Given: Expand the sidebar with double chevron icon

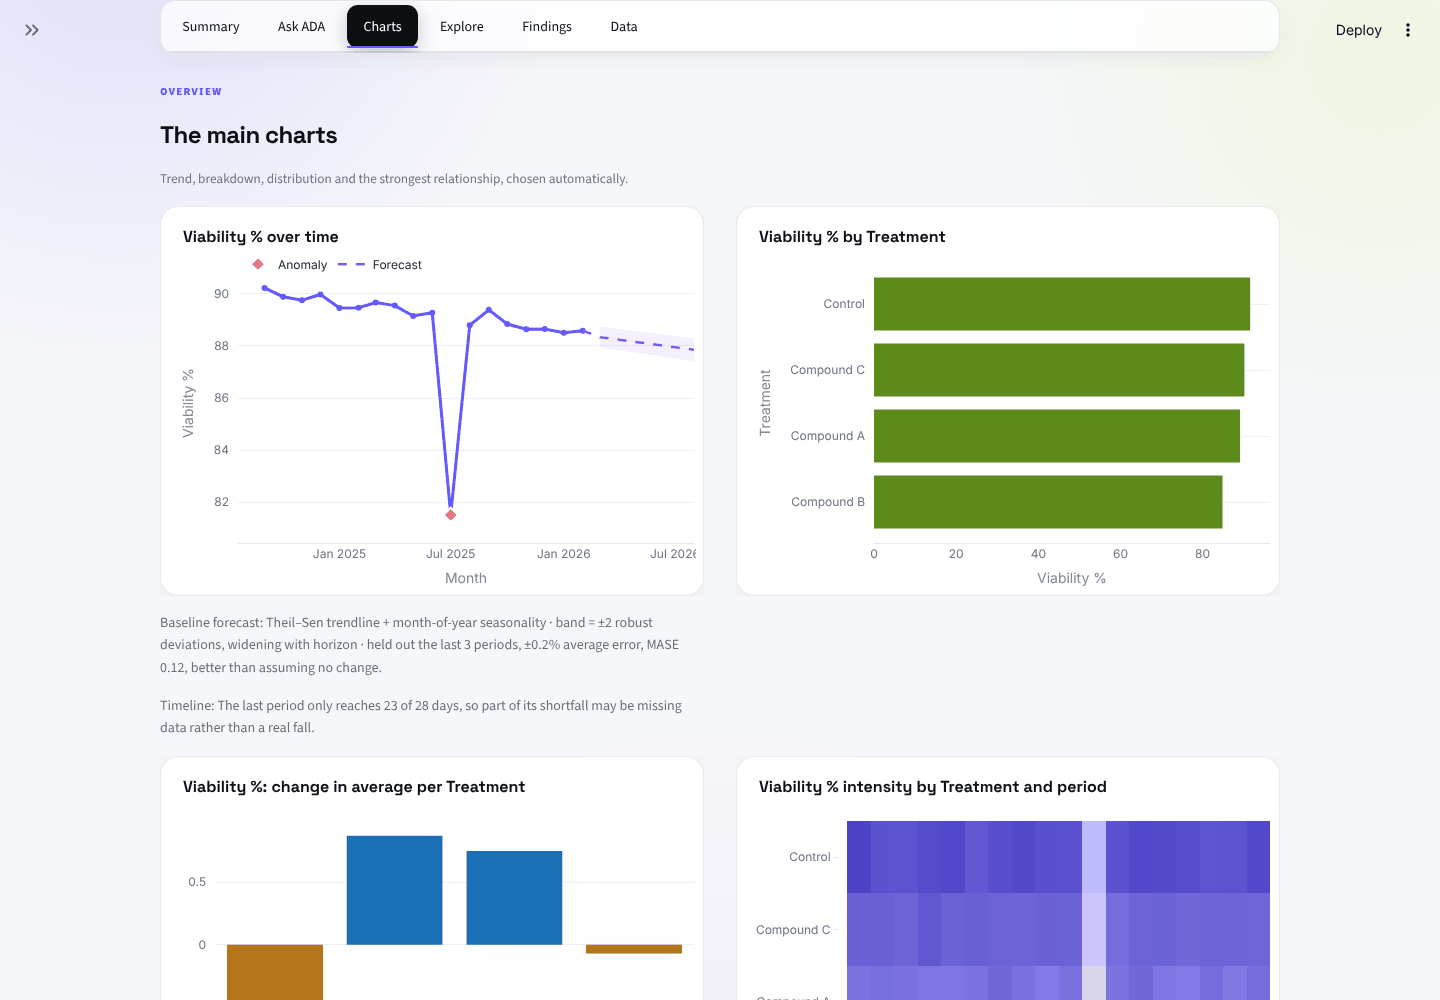Looking at the screenshot, I should point(32,30).
